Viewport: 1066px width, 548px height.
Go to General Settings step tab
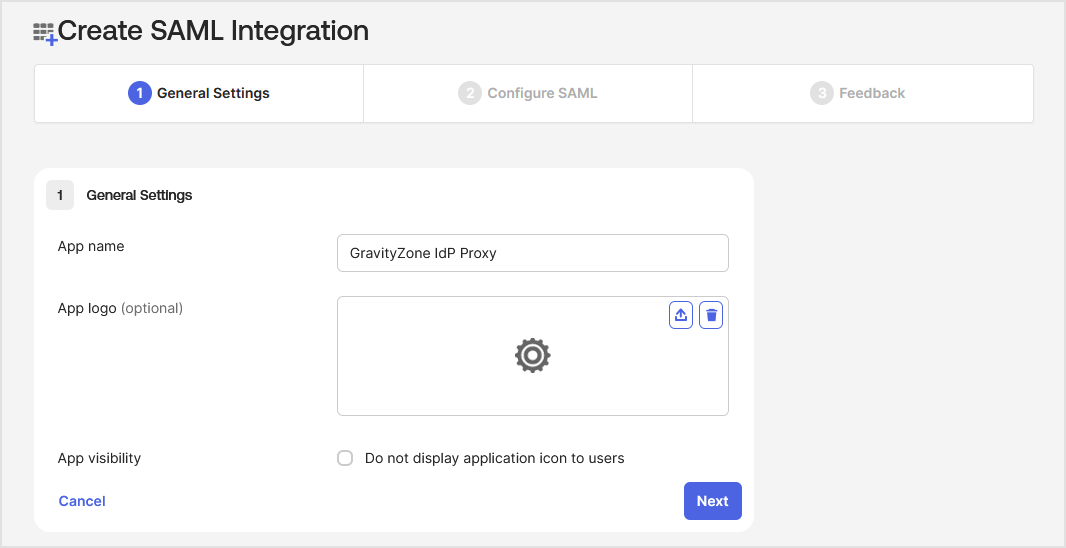point(199,93)
